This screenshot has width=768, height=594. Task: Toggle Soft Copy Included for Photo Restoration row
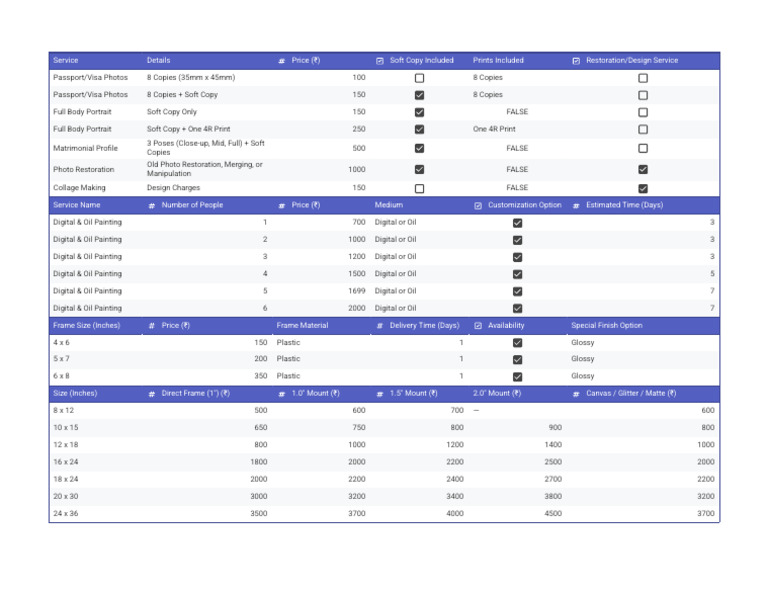pyautogui.click(x=419, y=169)
